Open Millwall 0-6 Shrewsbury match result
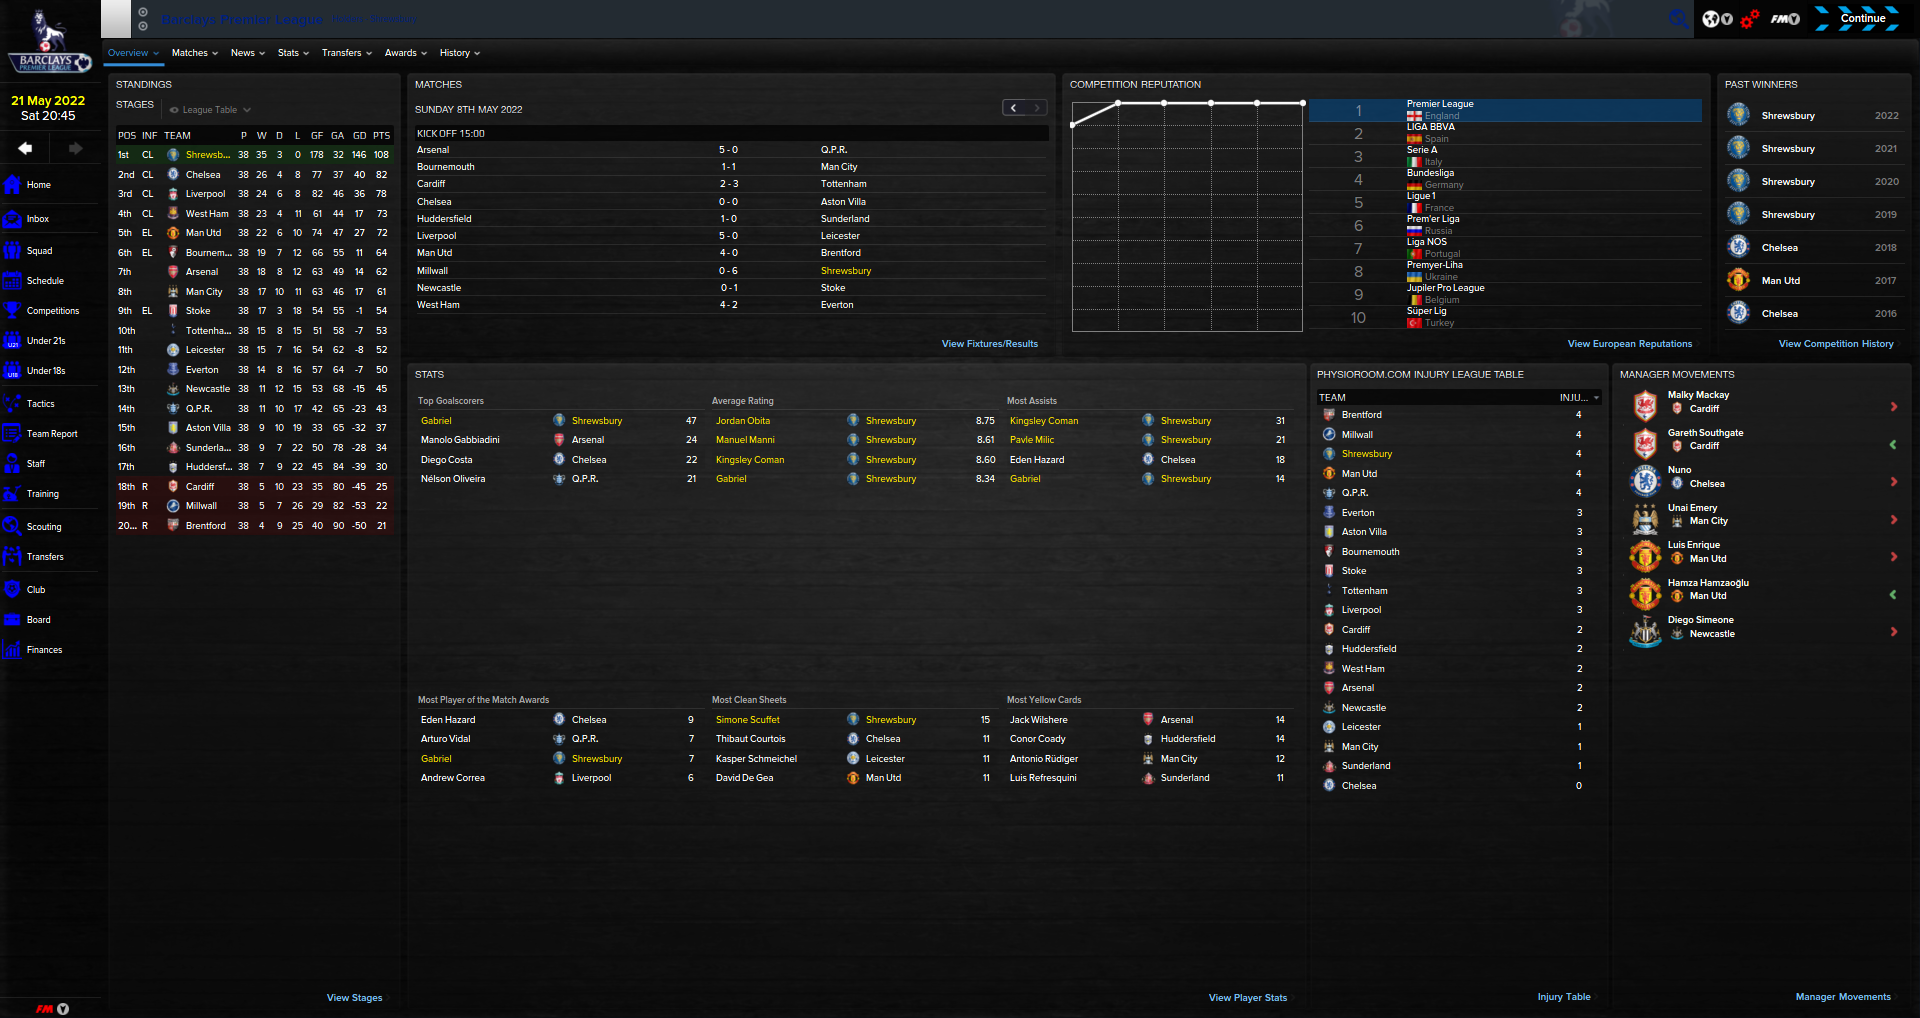The image size is (1920, 1018). [730, 271]
